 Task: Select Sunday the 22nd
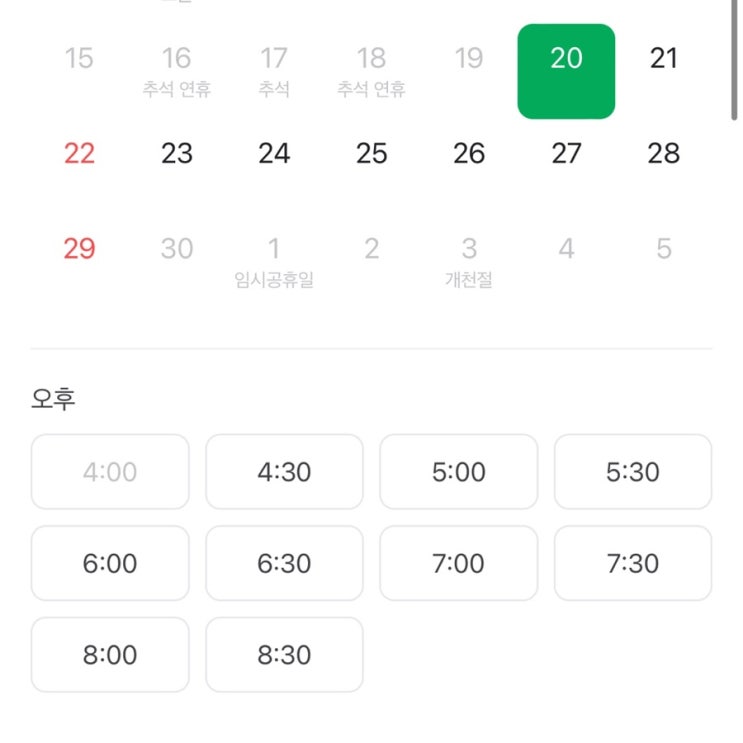[x=79, y=153]
